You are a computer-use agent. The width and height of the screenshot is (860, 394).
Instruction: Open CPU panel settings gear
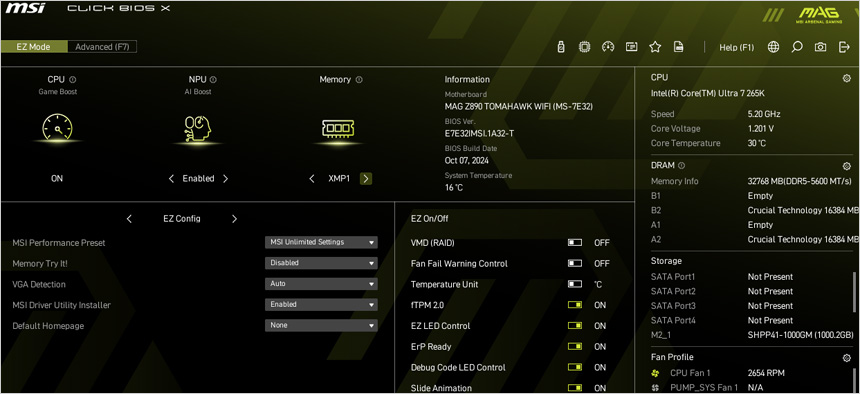click(846, 78)
